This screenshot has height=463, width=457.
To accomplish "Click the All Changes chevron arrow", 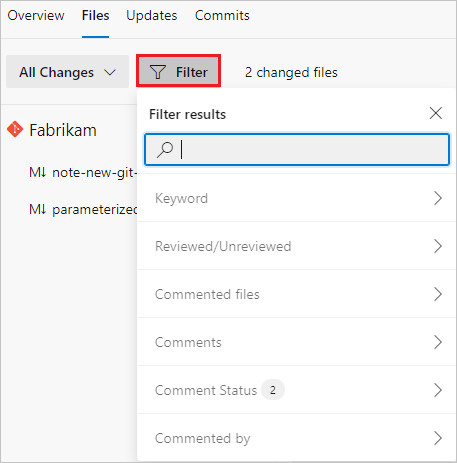I will coord(110,72).
